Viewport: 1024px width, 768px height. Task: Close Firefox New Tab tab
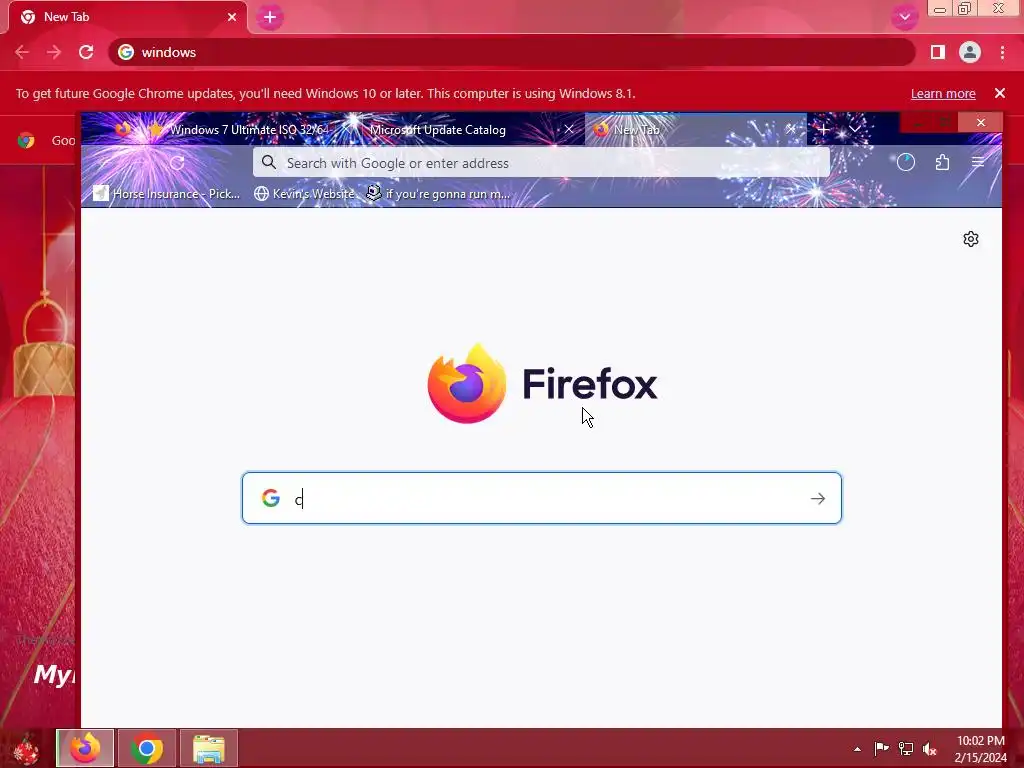click(791, 129)
